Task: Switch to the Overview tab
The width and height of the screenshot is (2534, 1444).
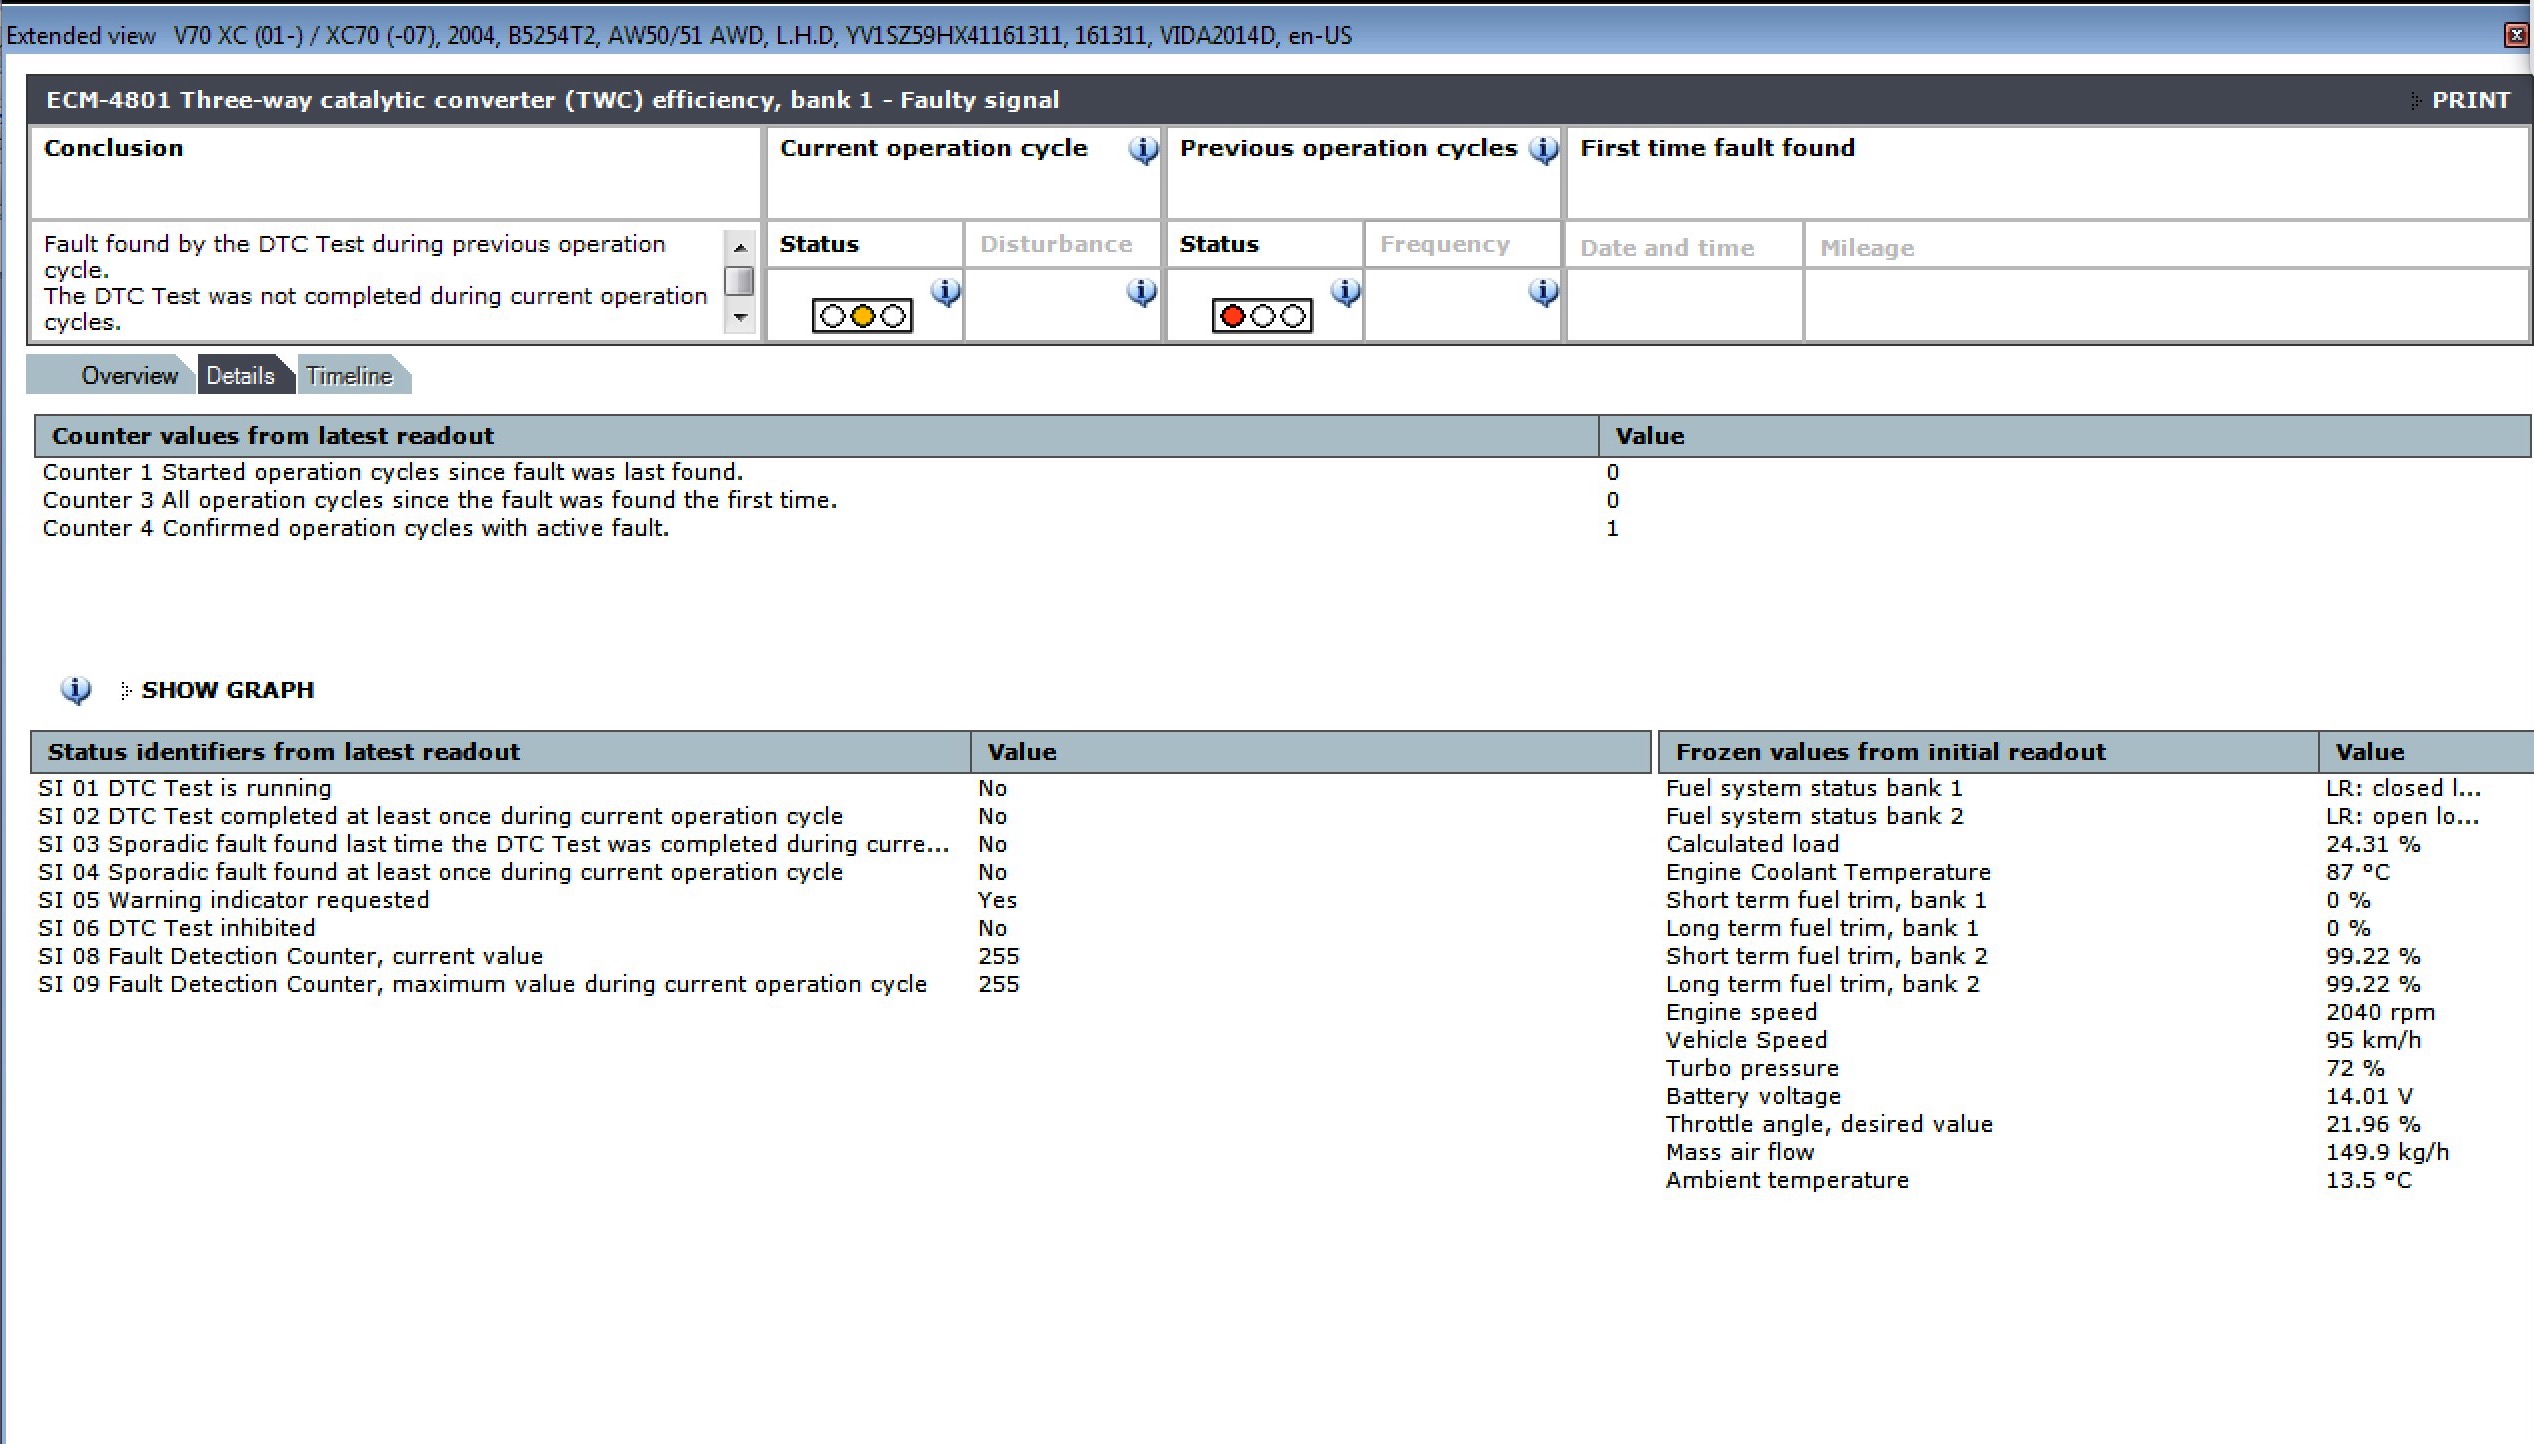Action: 128,376
